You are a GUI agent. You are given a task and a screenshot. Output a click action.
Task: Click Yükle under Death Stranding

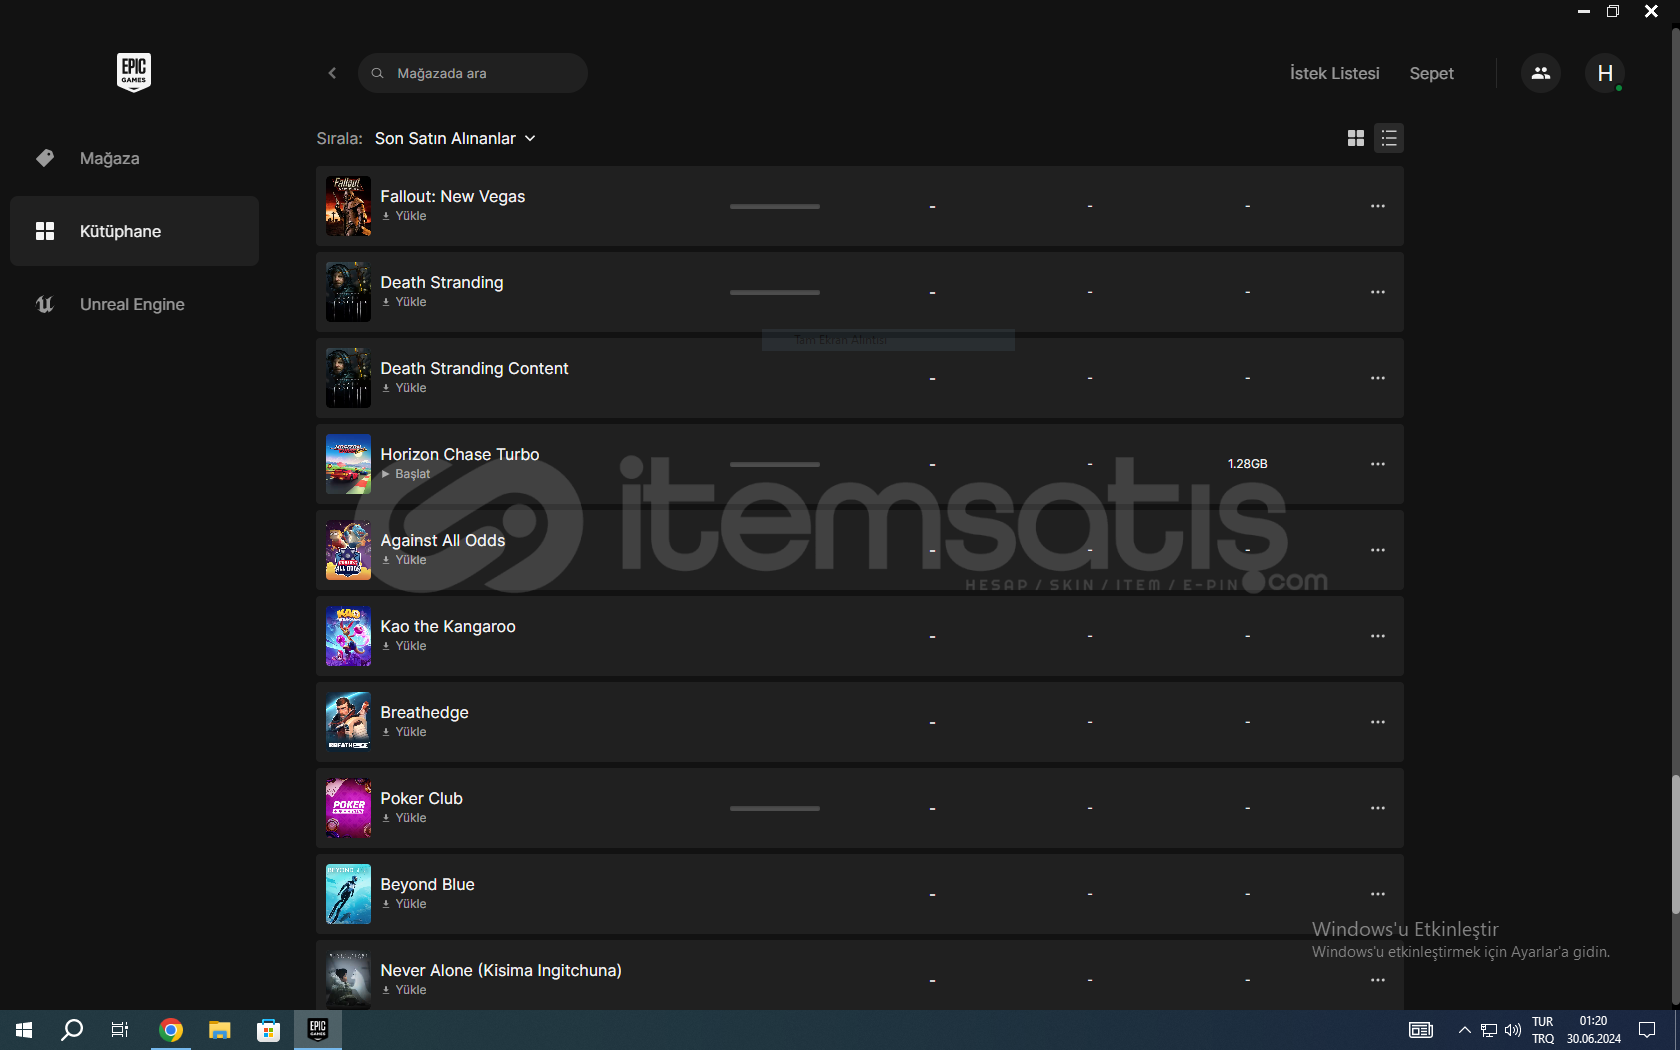404,302
